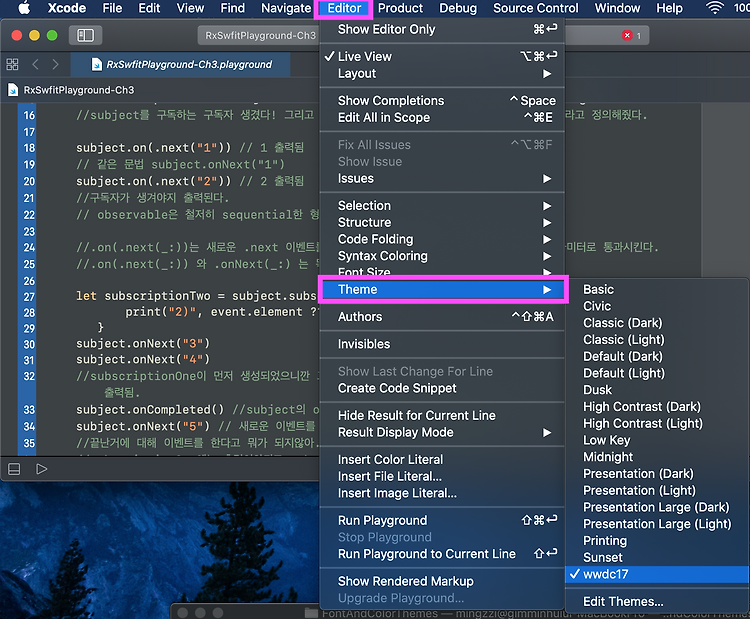Open the Edit menu
Image resolution: width=750 pixels, height=619 pixels.
pos(149,8)
